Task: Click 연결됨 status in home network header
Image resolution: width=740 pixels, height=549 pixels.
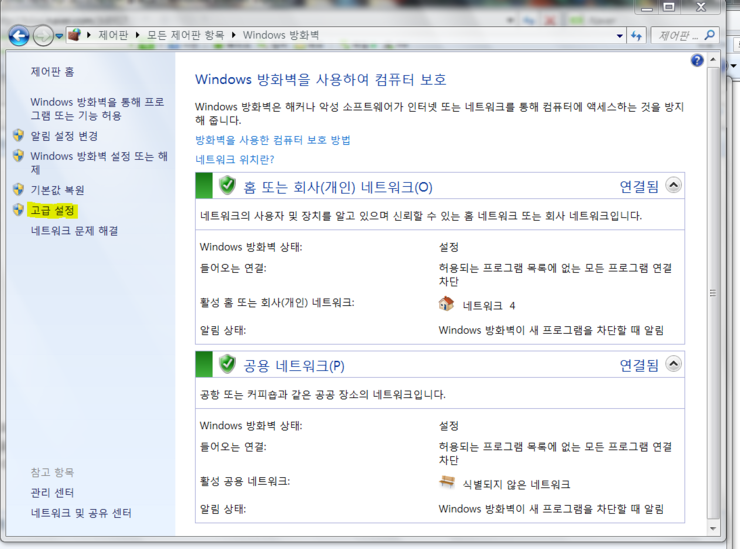Action: [639, 186]
